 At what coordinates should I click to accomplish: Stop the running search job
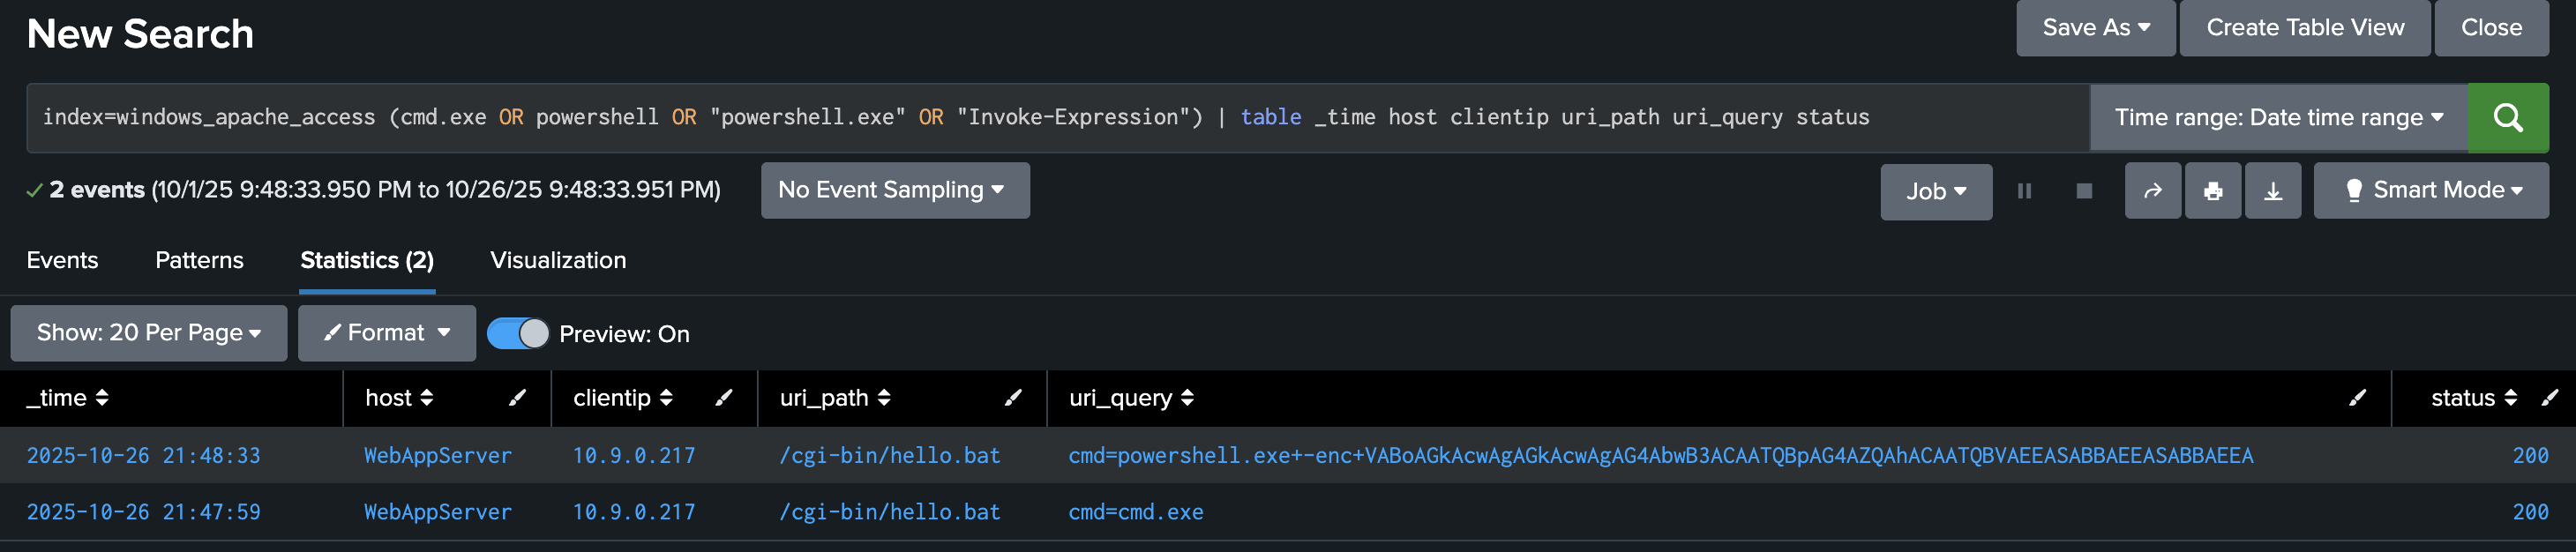2084,191
